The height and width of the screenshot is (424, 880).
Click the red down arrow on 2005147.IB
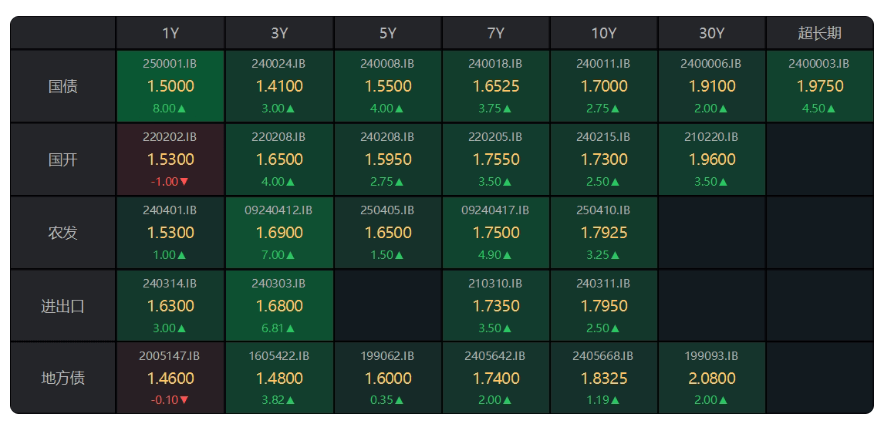[x=185, y=400]
